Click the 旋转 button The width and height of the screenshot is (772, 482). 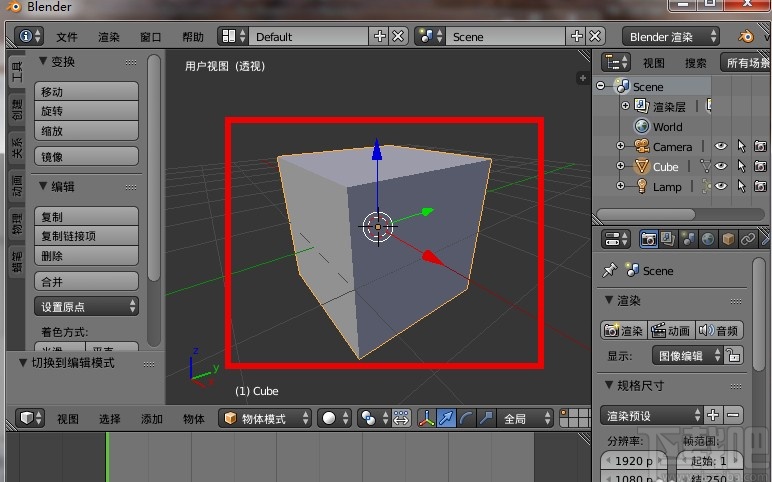coord(86,111)
